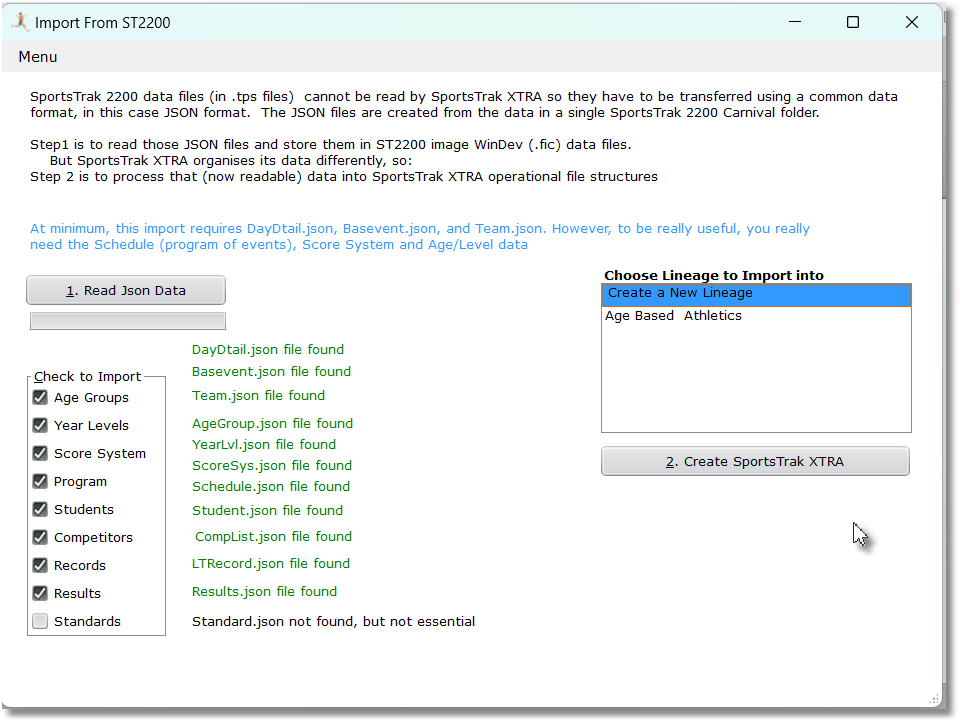The image size is (960, 723).
Task: Click 'Basevent.json file found' text
Action: tap(271, 372)
